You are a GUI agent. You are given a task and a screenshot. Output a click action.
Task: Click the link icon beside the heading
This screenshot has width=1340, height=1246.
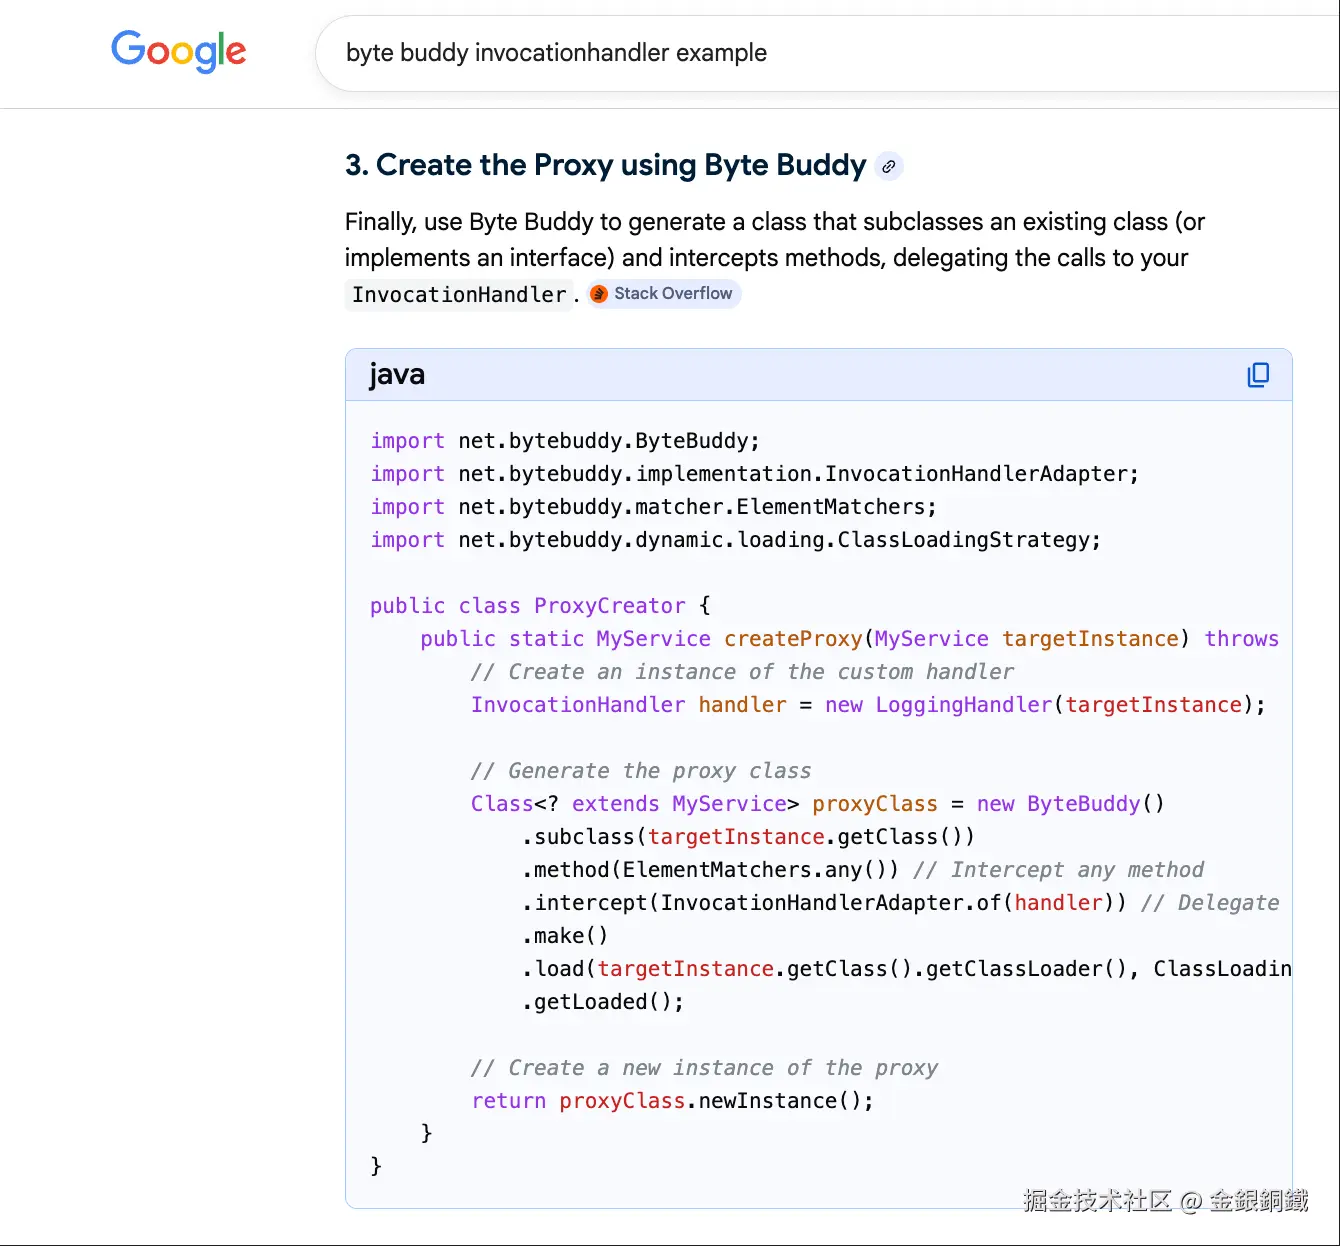tap(888, 166)
